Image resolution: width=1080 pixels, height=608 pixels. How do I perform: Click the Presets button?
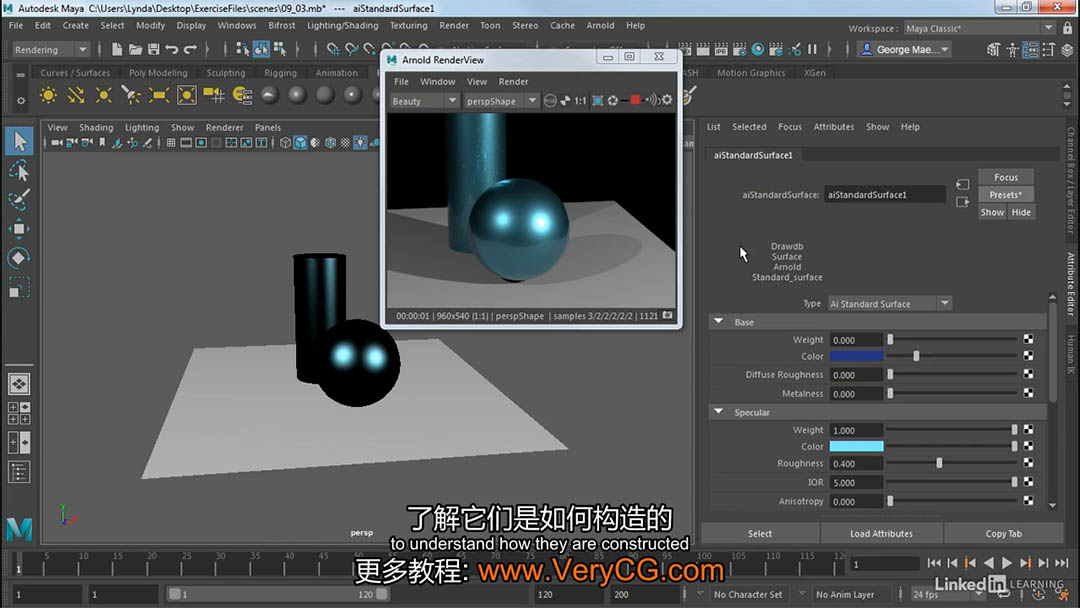click(1006, 195)
